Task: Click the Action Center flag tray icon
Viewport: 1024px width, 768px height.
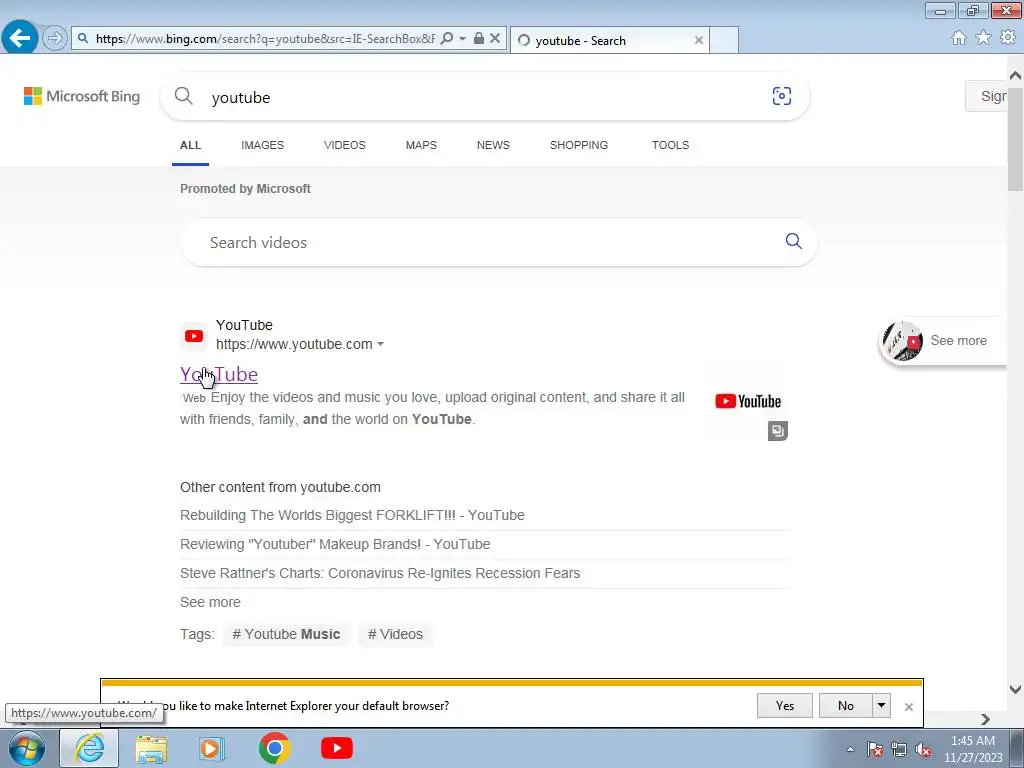Action: [x=875, y=749]
